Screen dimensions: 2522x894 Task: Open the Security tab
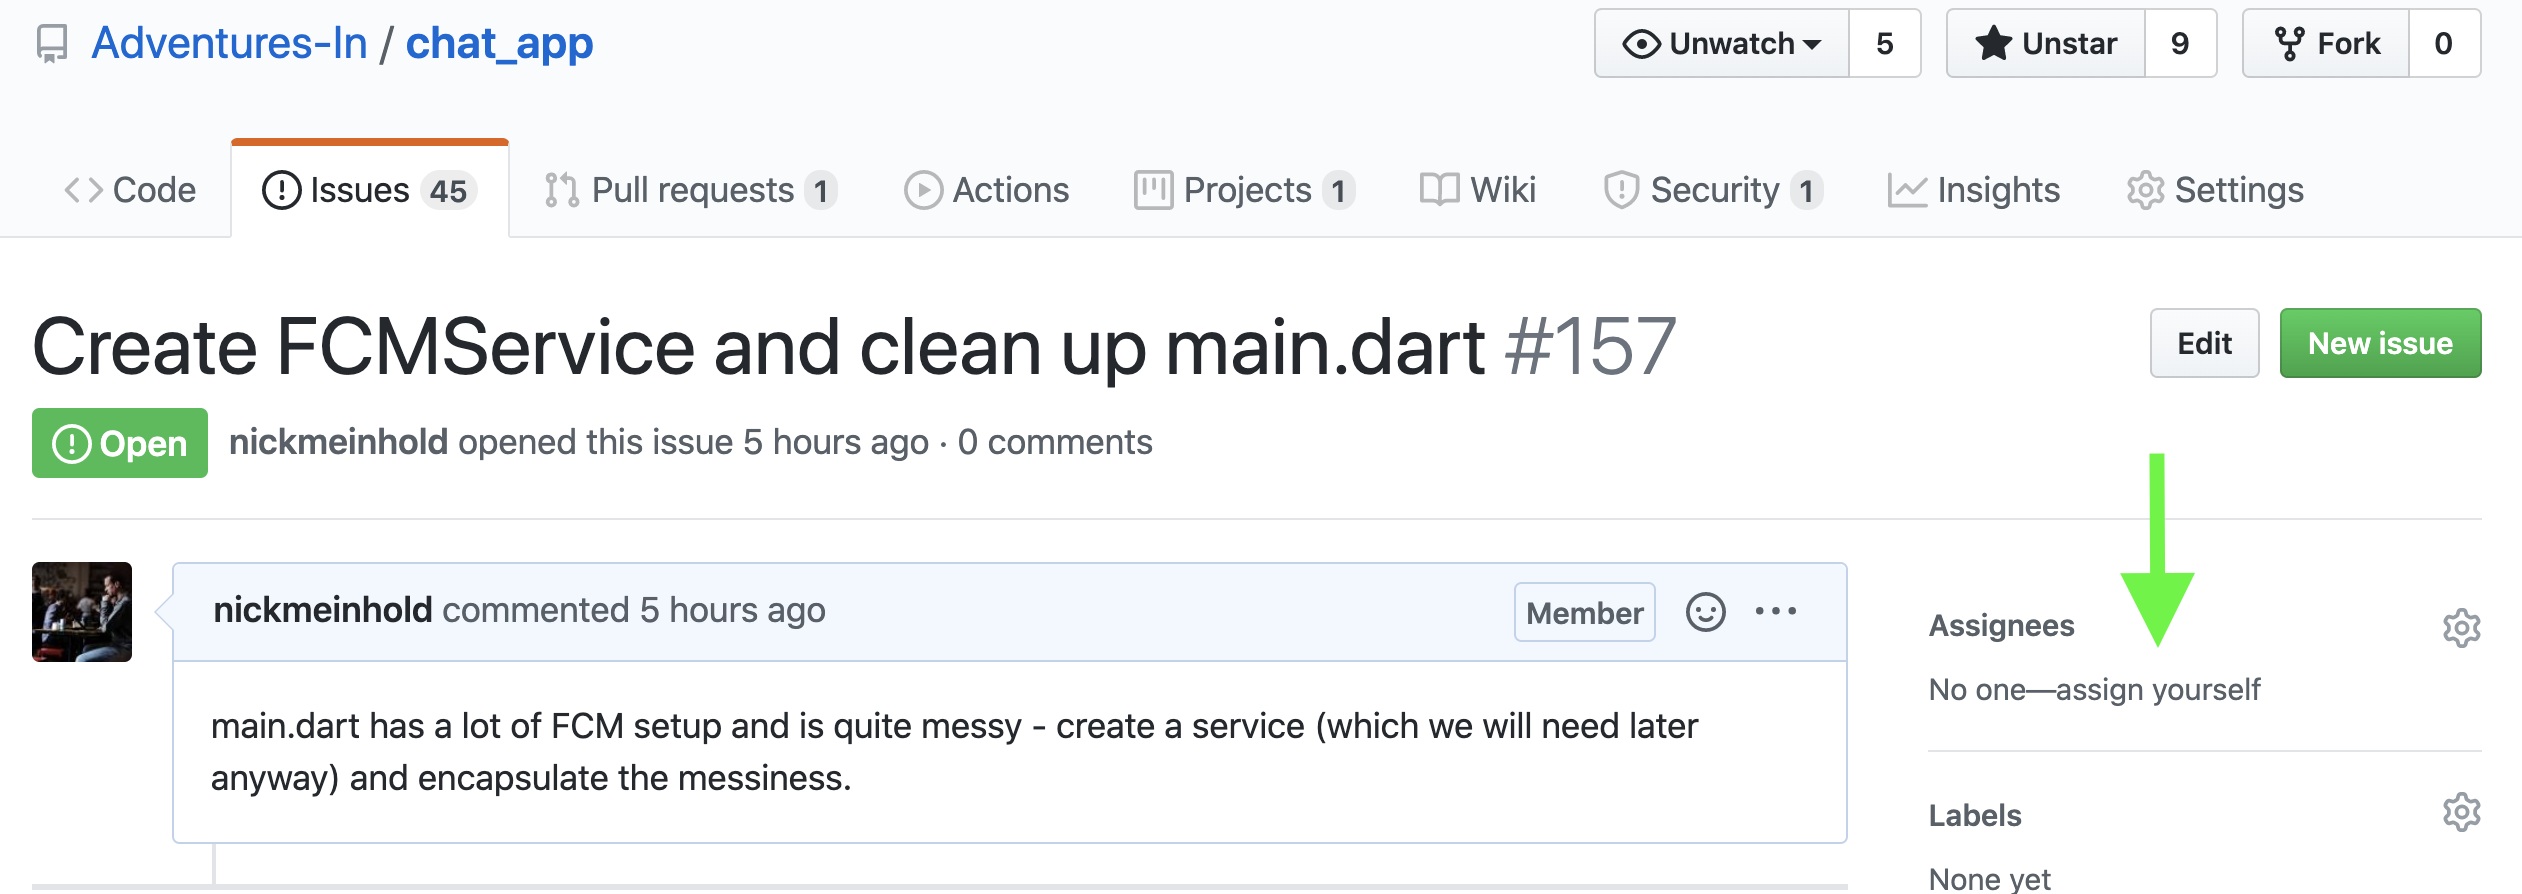1714,190
